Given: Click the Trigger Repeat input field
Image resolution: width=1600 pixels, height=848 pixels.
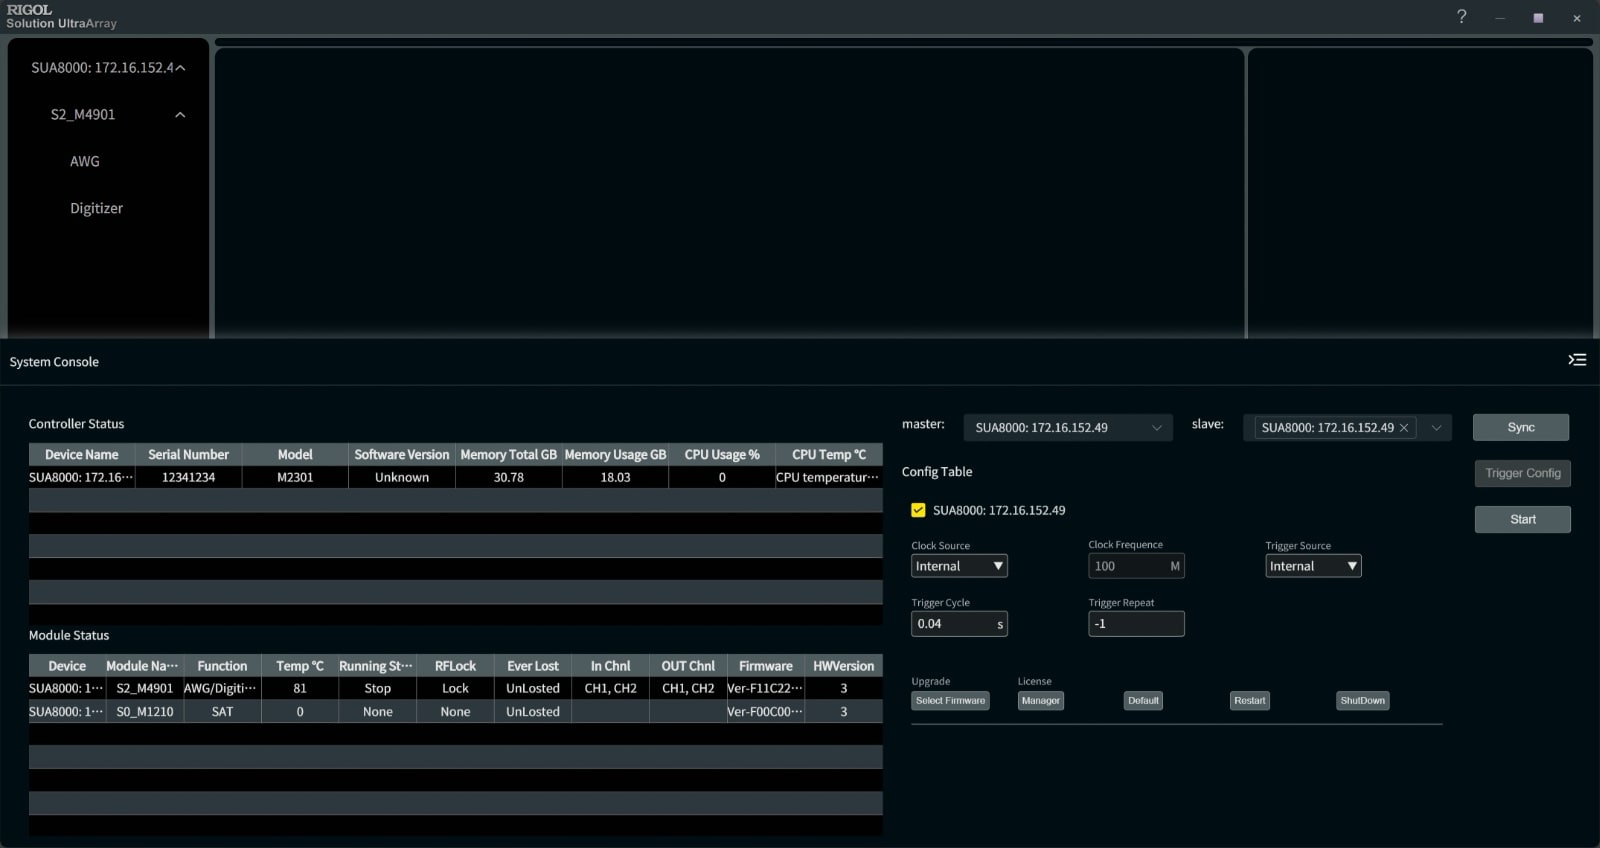Looking at the screenshot, I should coord(1136,624).
